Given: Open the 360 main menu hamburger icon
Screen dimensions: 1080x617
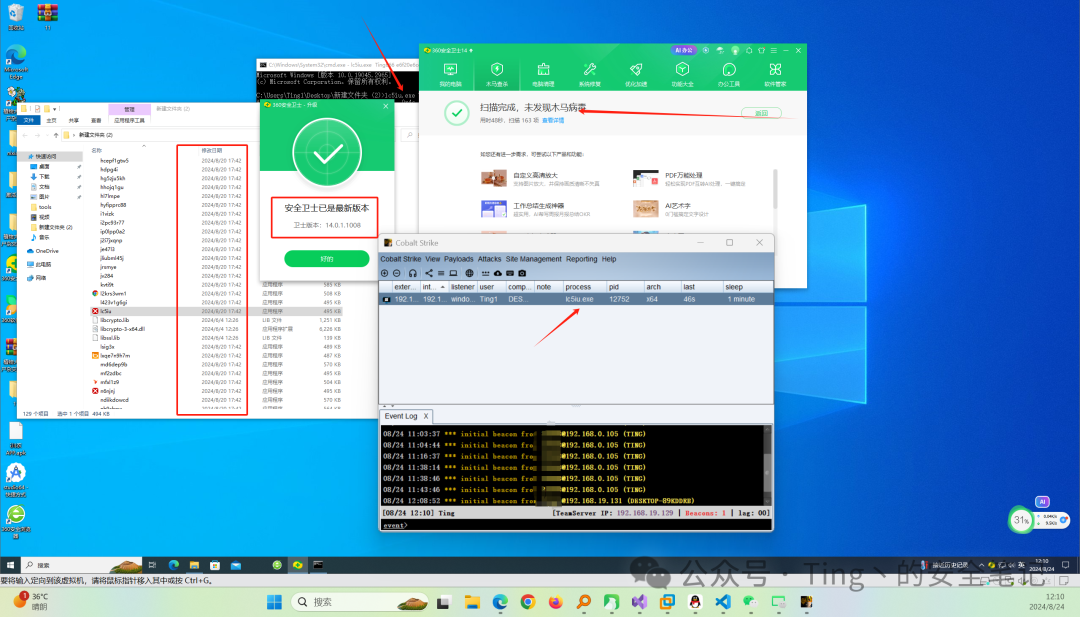Looking at the screenshot, I should tap(773, 50).
